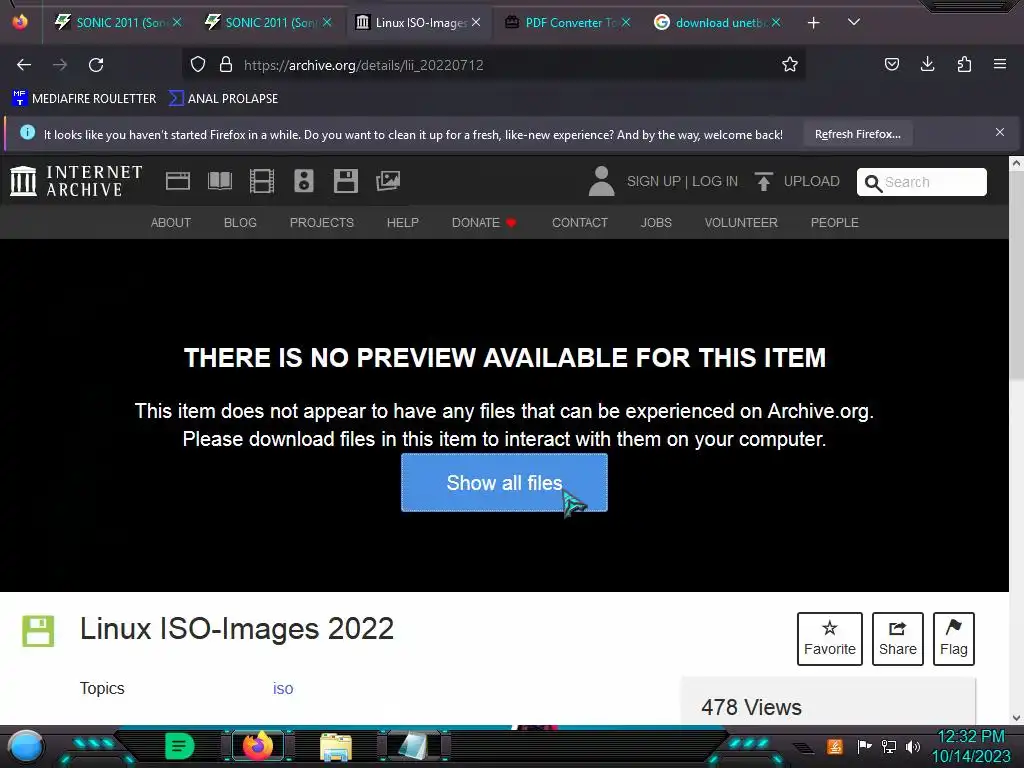Screen dimensions: 1024x768
Task: Open the shield tracking protection icon
Action: click(x=198, y=65)
